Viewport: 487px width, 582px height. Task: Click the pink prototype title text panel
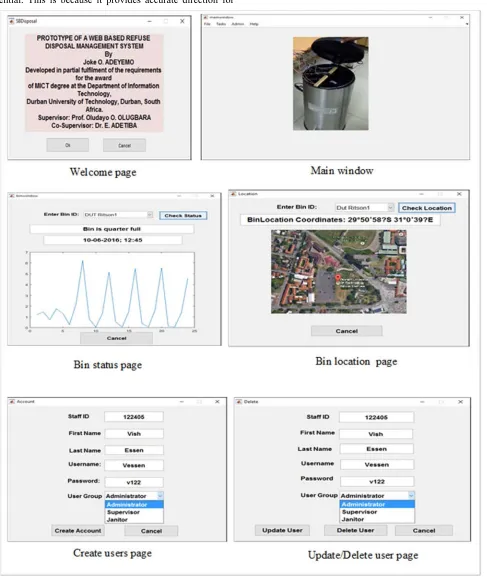pos(94,82)
